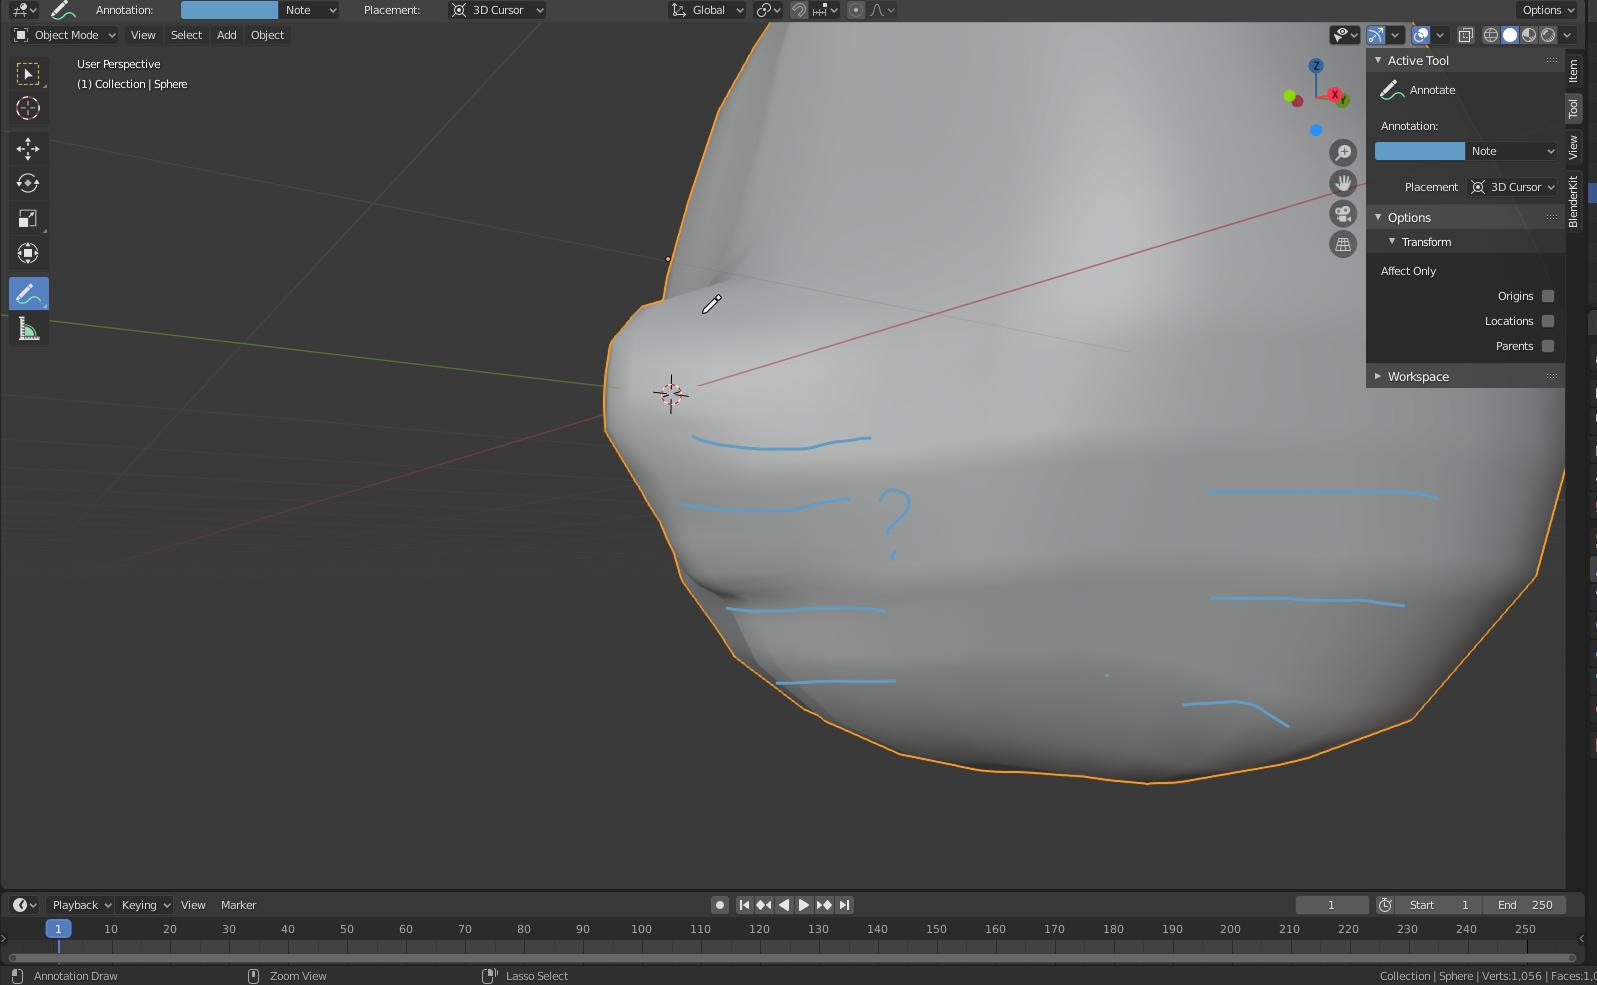Switch to solid viewport shading
The image size is (1597, 985).
(x=1510, y=35)
